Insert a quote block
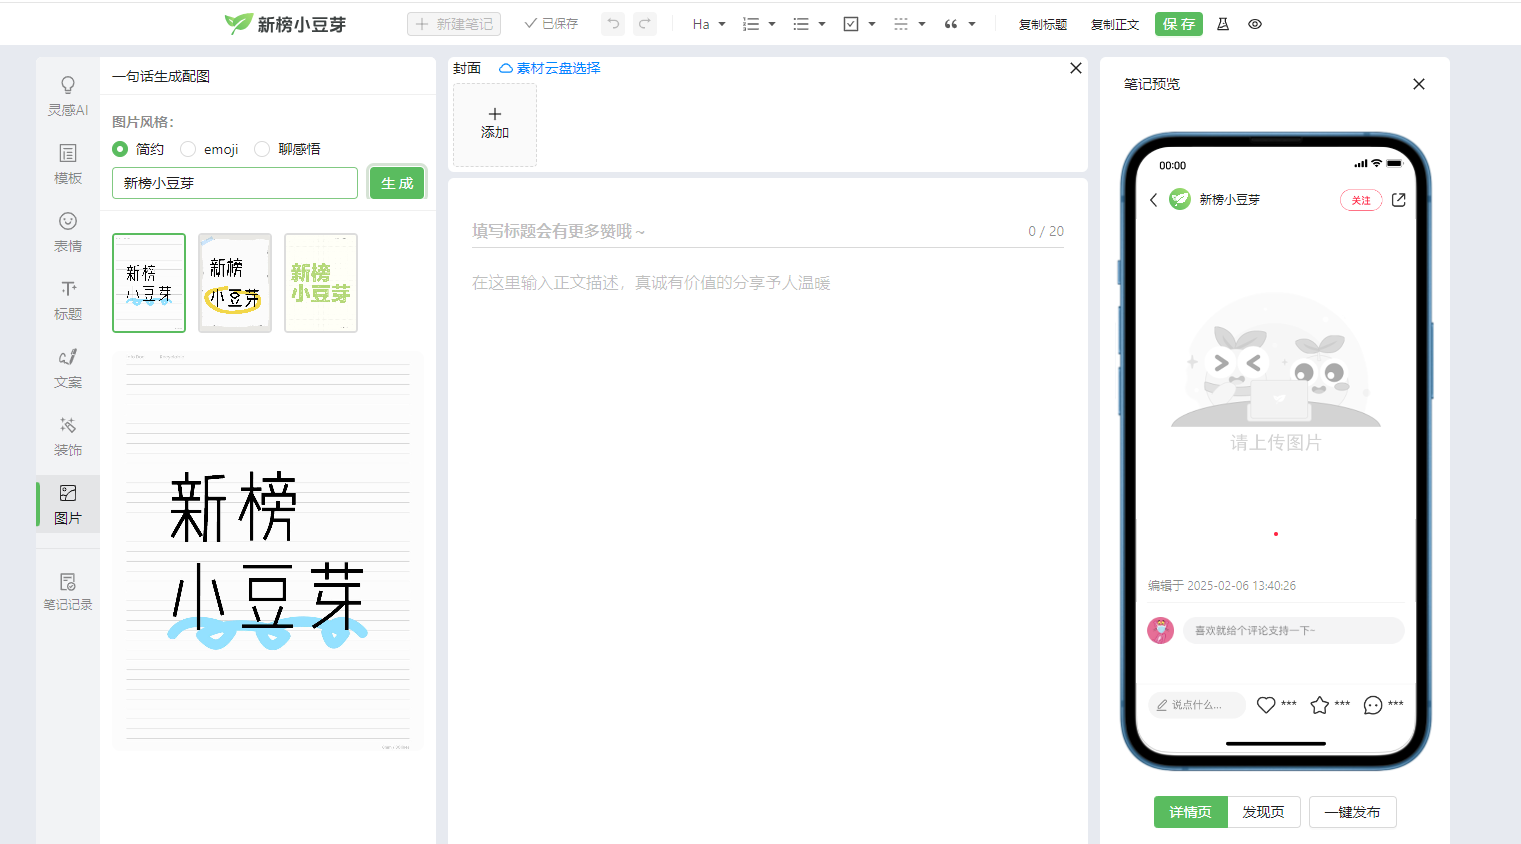1521x844 pixels. point(951,24)
